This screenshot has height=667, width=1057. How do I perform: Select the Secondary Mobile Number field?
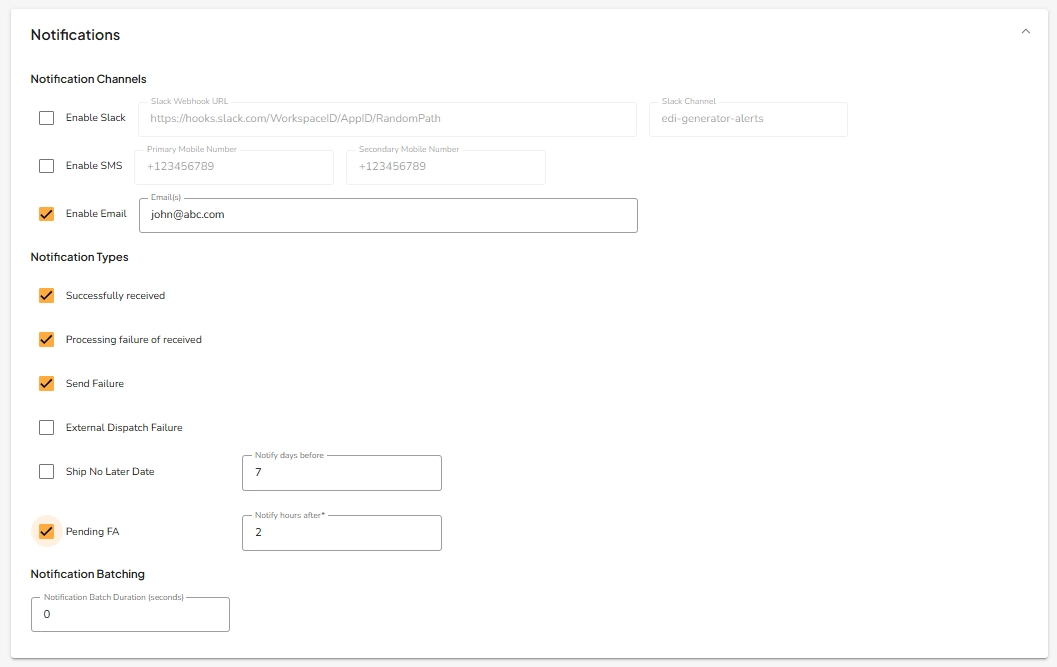point(445,166)
